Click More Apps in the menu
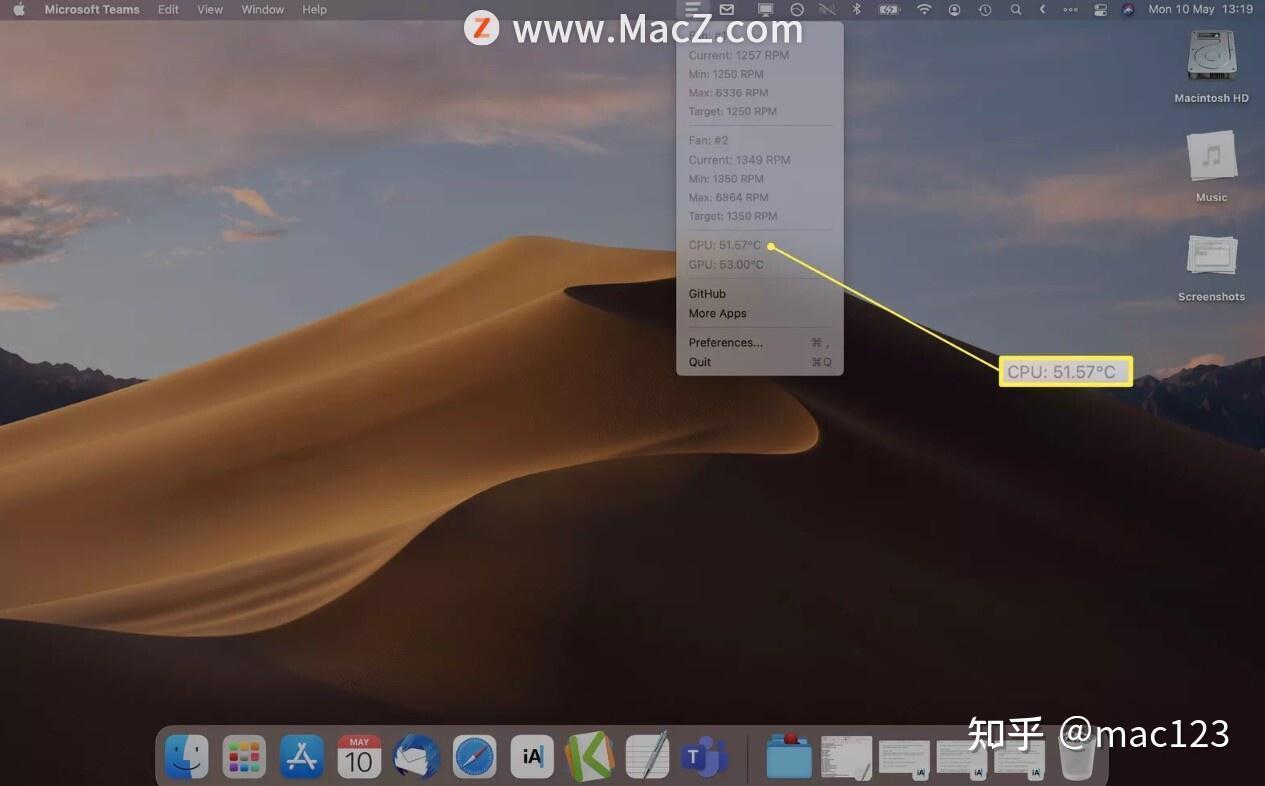The height and width of the screenshot is (786, 1265). (717, 313)
